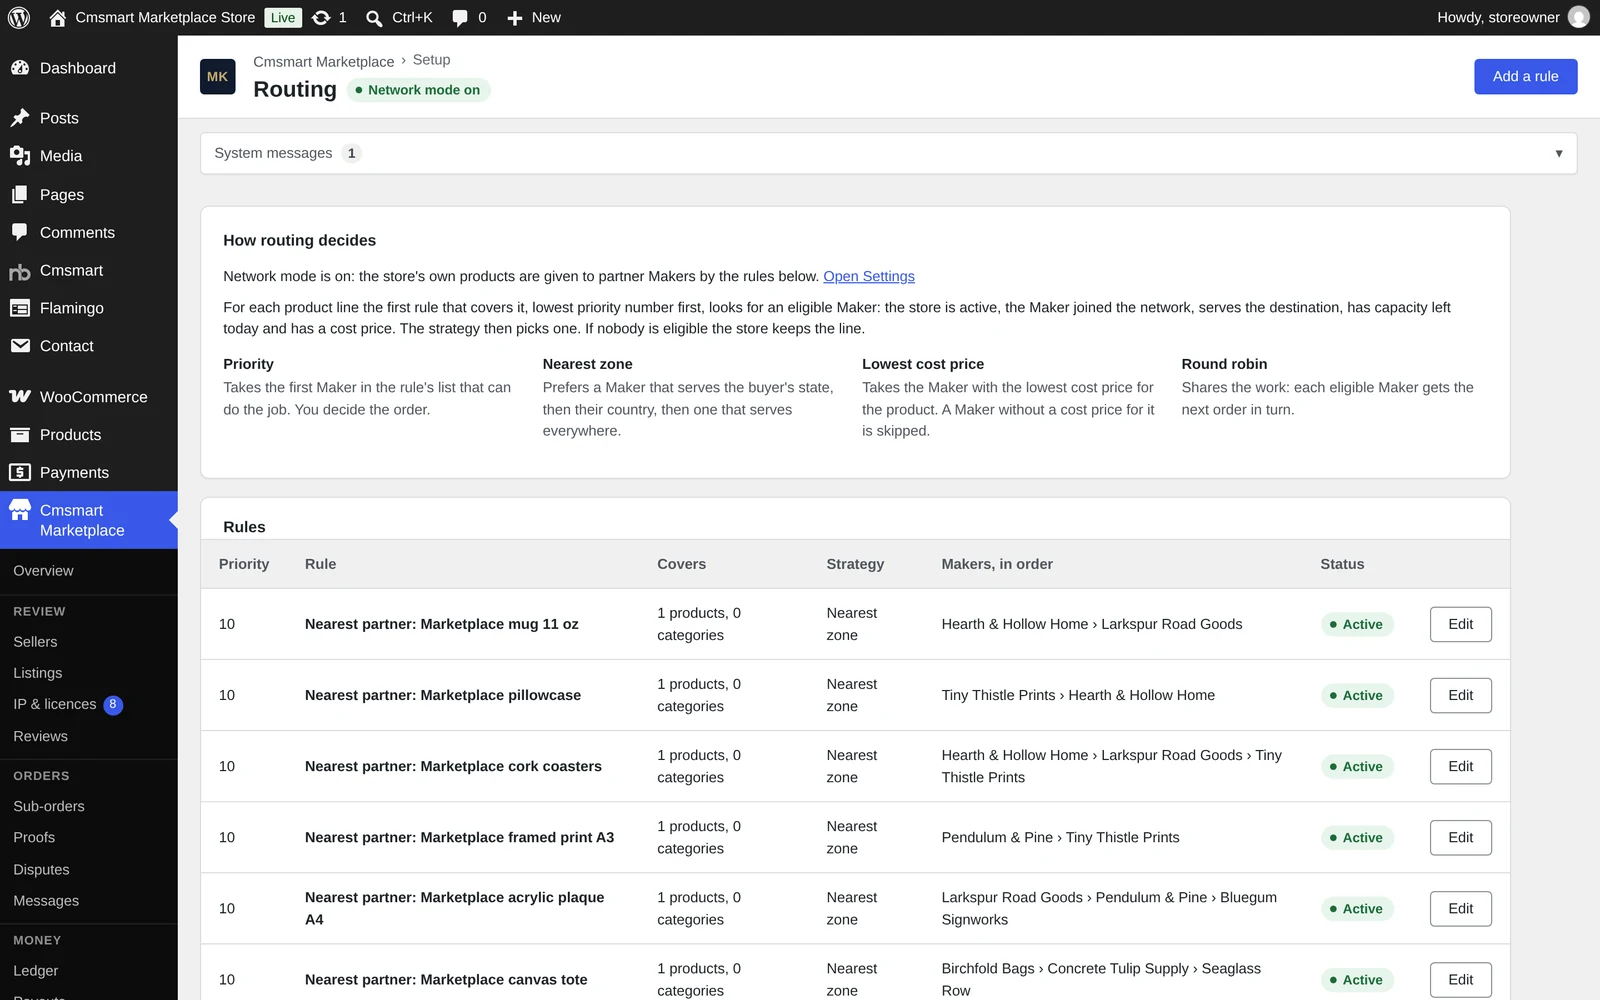Open the Cmsmart item under Comments
This screenshot has width=1600, height=1000.
71,271
